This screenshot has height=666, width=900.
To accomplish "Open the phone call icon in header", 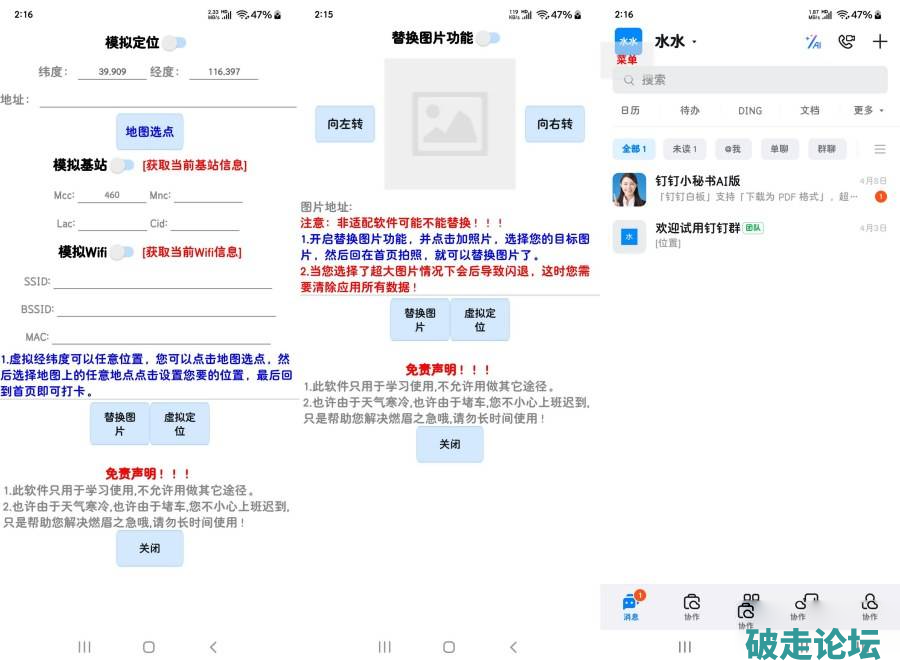I will 847,41.
